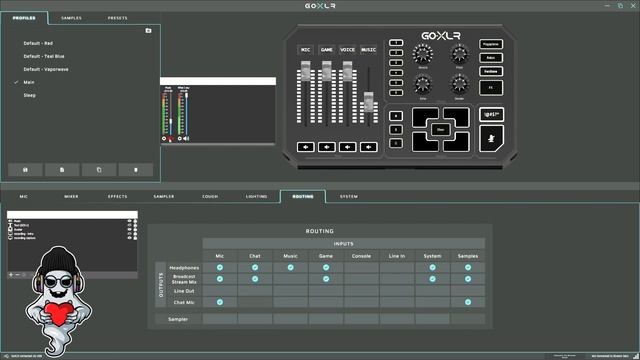Select sampler bank C button
The image size is (640, 360).
click(x=396, y=143)
